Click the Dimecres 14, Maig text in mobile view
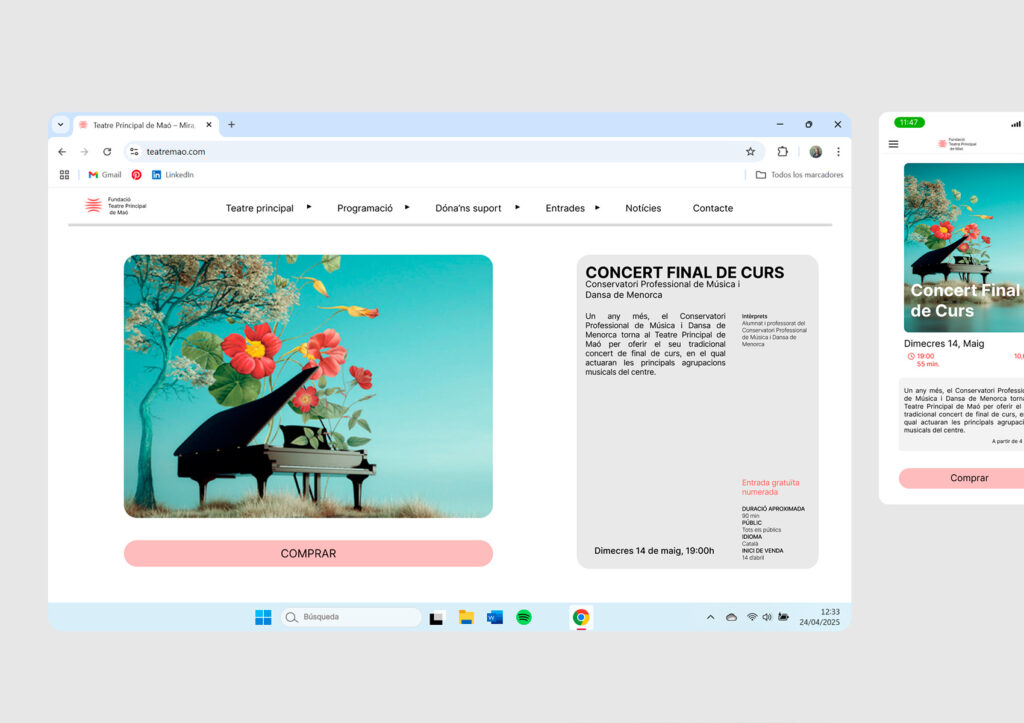The width and height of the screenshot is (1024, 723). point(944,344)
